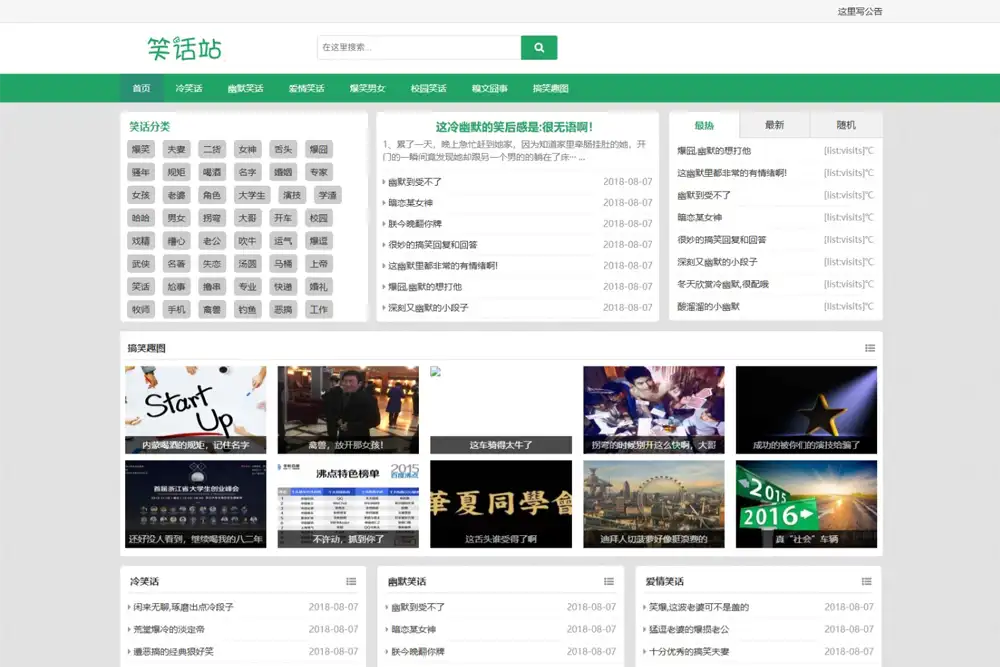Switch to the 最新 tab

[x=775, y=124]
